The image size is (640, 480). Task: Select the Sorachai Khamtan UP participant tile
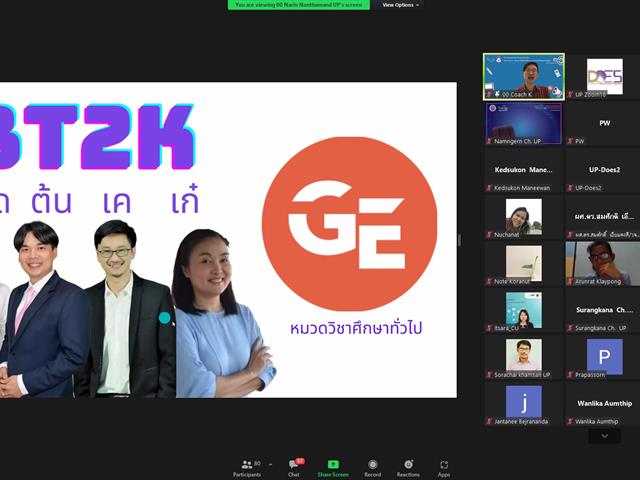[524, 358]
